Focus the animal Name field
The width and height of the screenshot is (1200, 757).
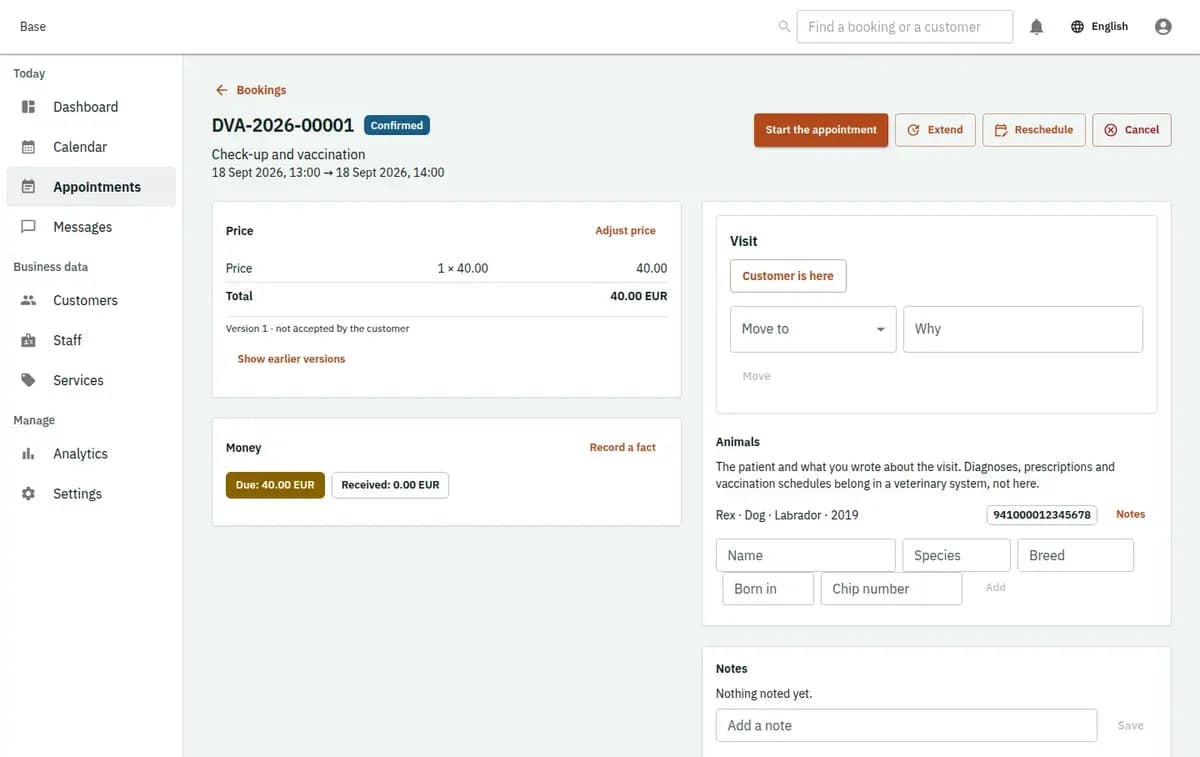[x=806, y=555]
